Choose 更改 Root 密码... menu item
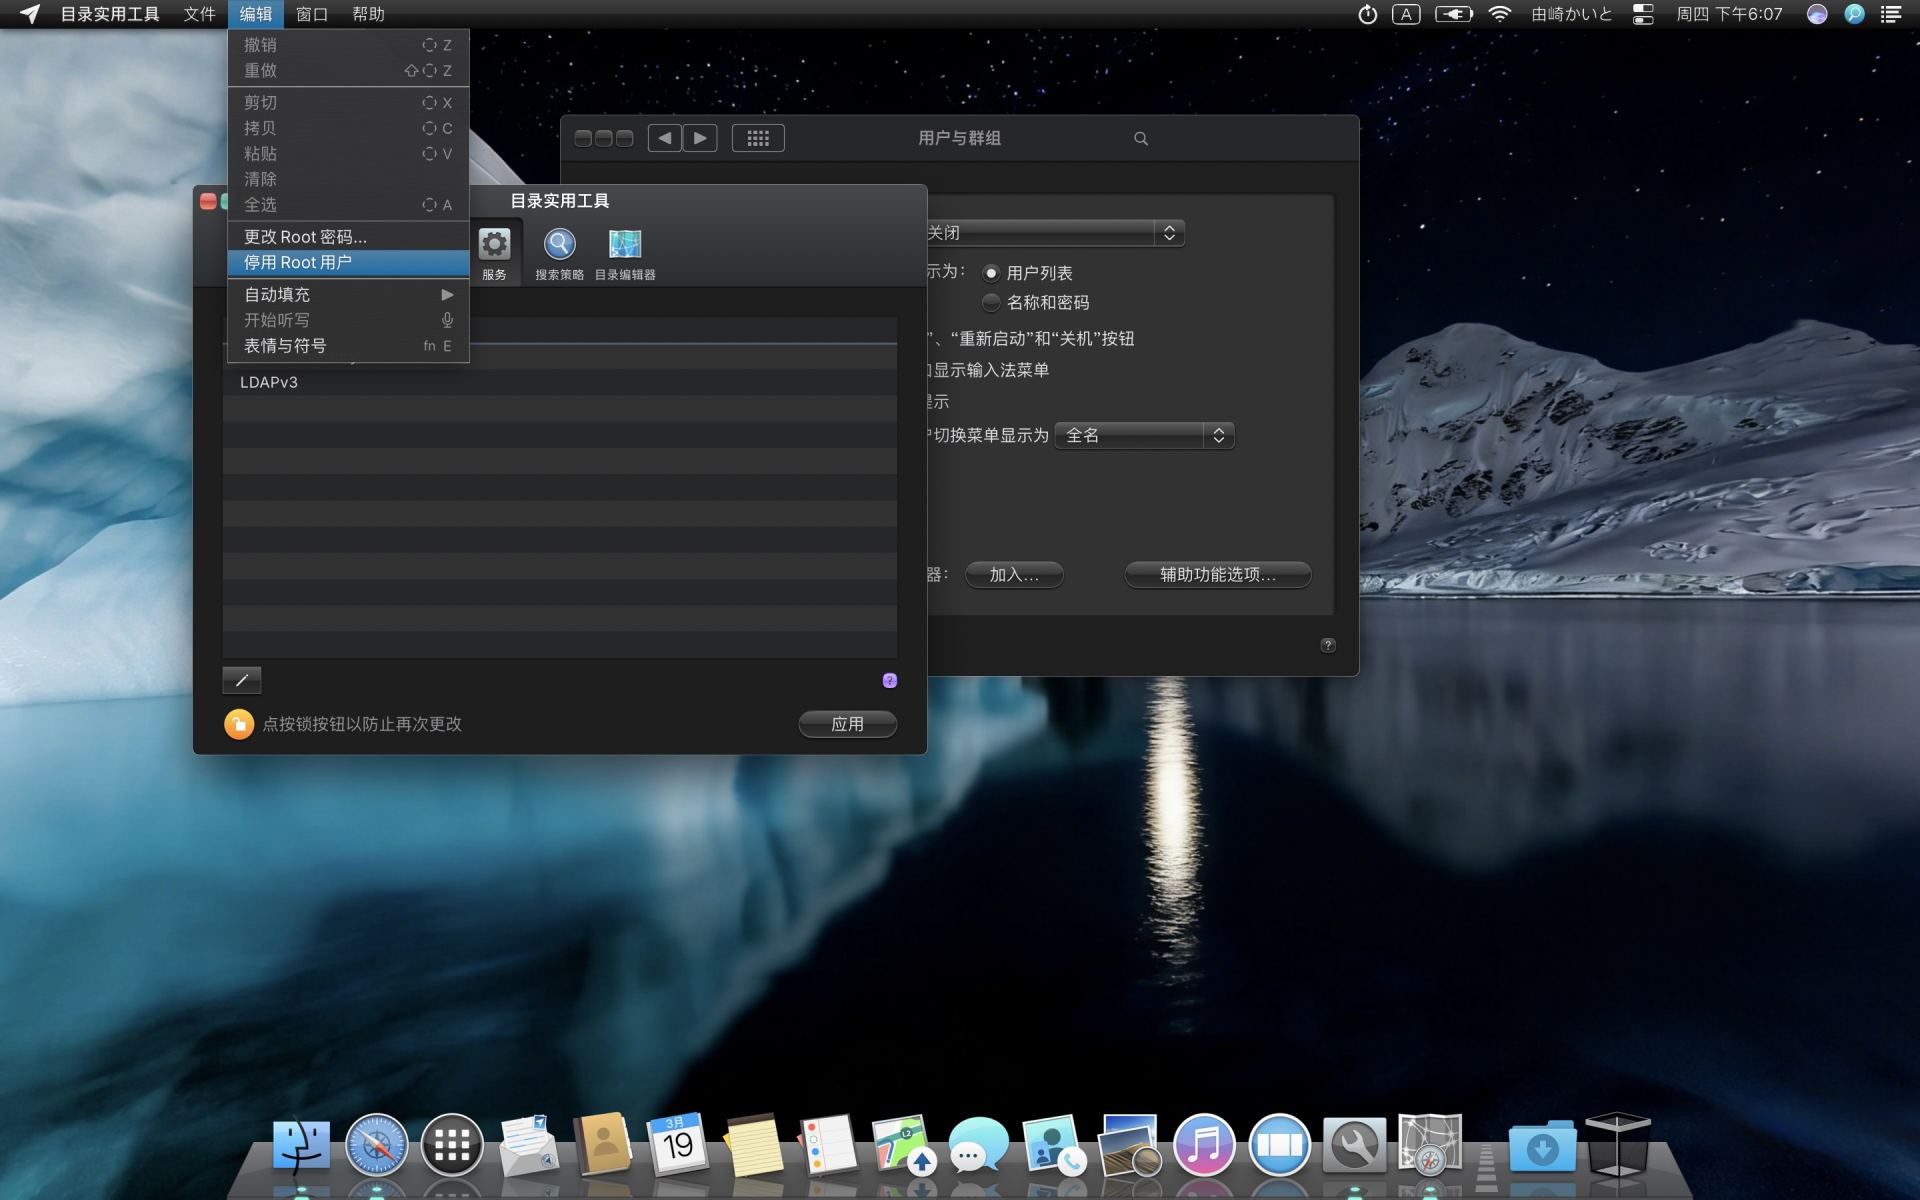 pos(348,237)
